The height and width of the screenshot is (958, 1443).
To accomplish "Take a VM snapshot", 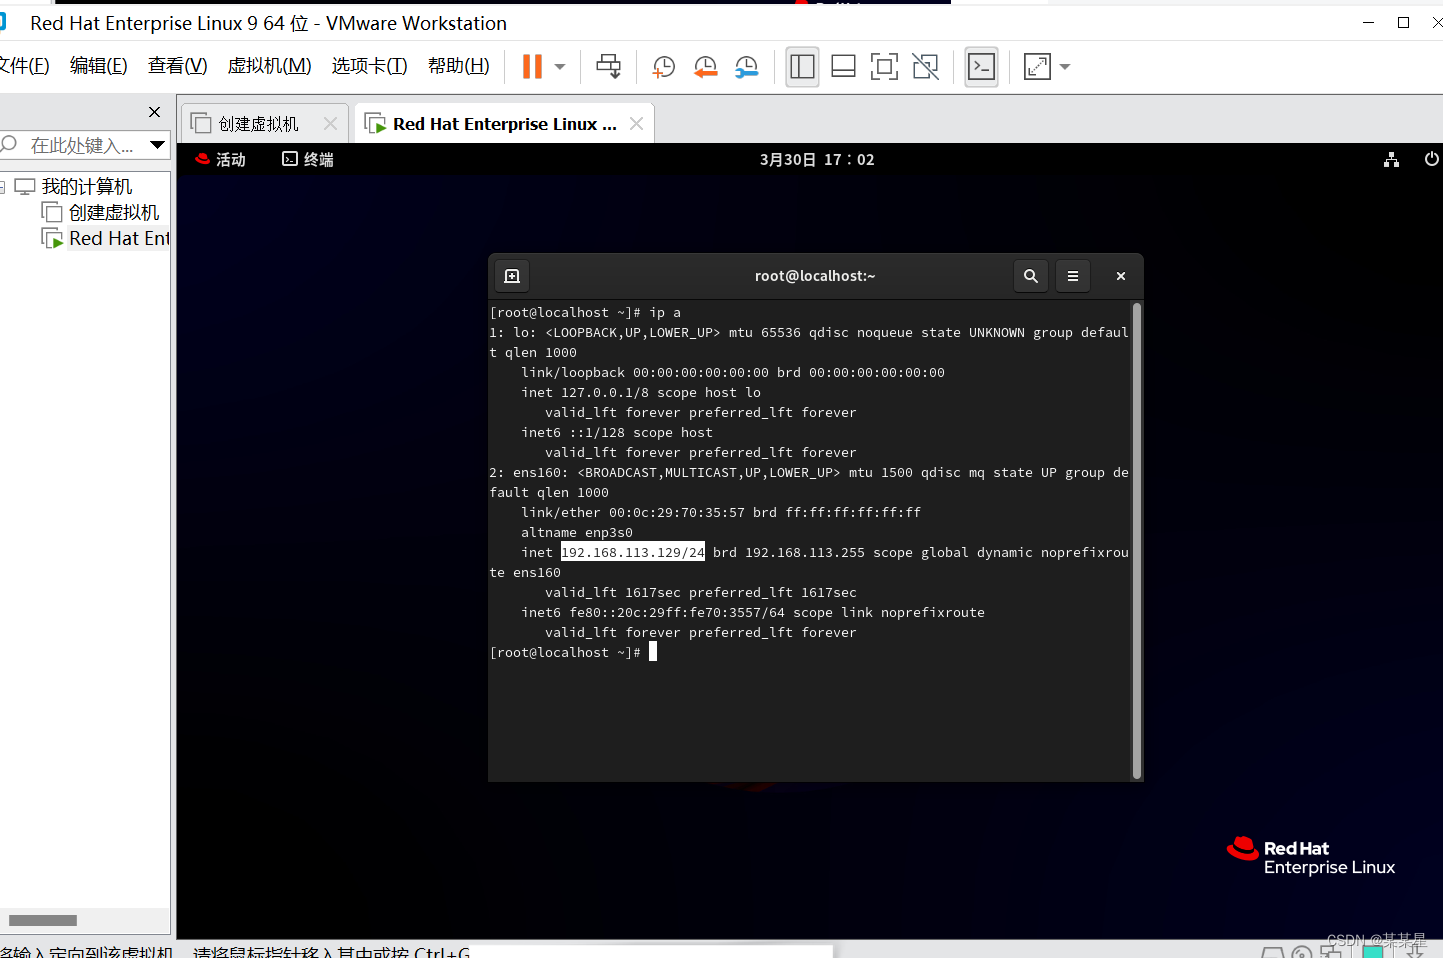I will coord(664,67).
